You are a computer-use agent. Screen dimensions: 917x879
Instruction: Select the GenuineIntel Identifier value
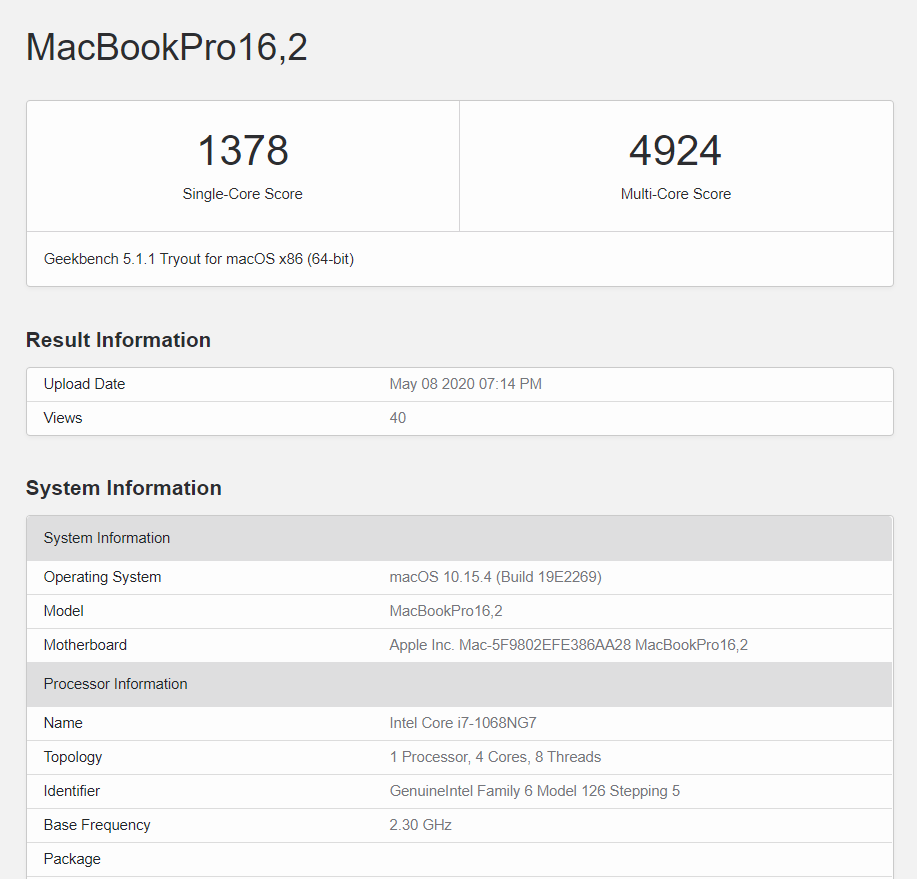pyautogui.click(x=534, y=790)
